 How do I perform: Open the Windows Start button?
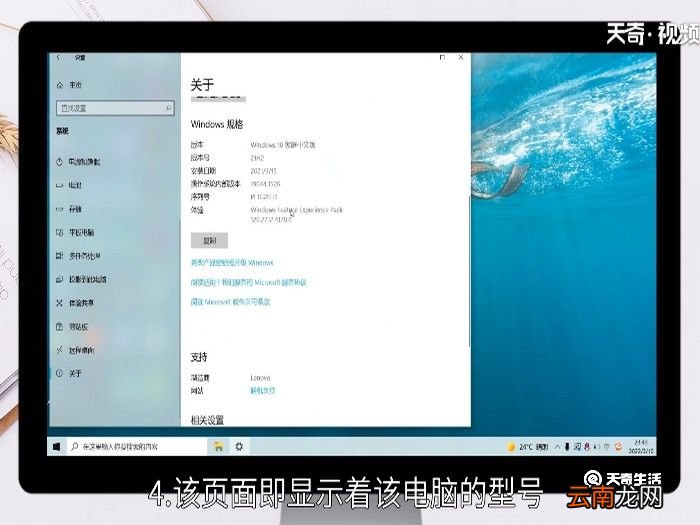tap(57, 446)
